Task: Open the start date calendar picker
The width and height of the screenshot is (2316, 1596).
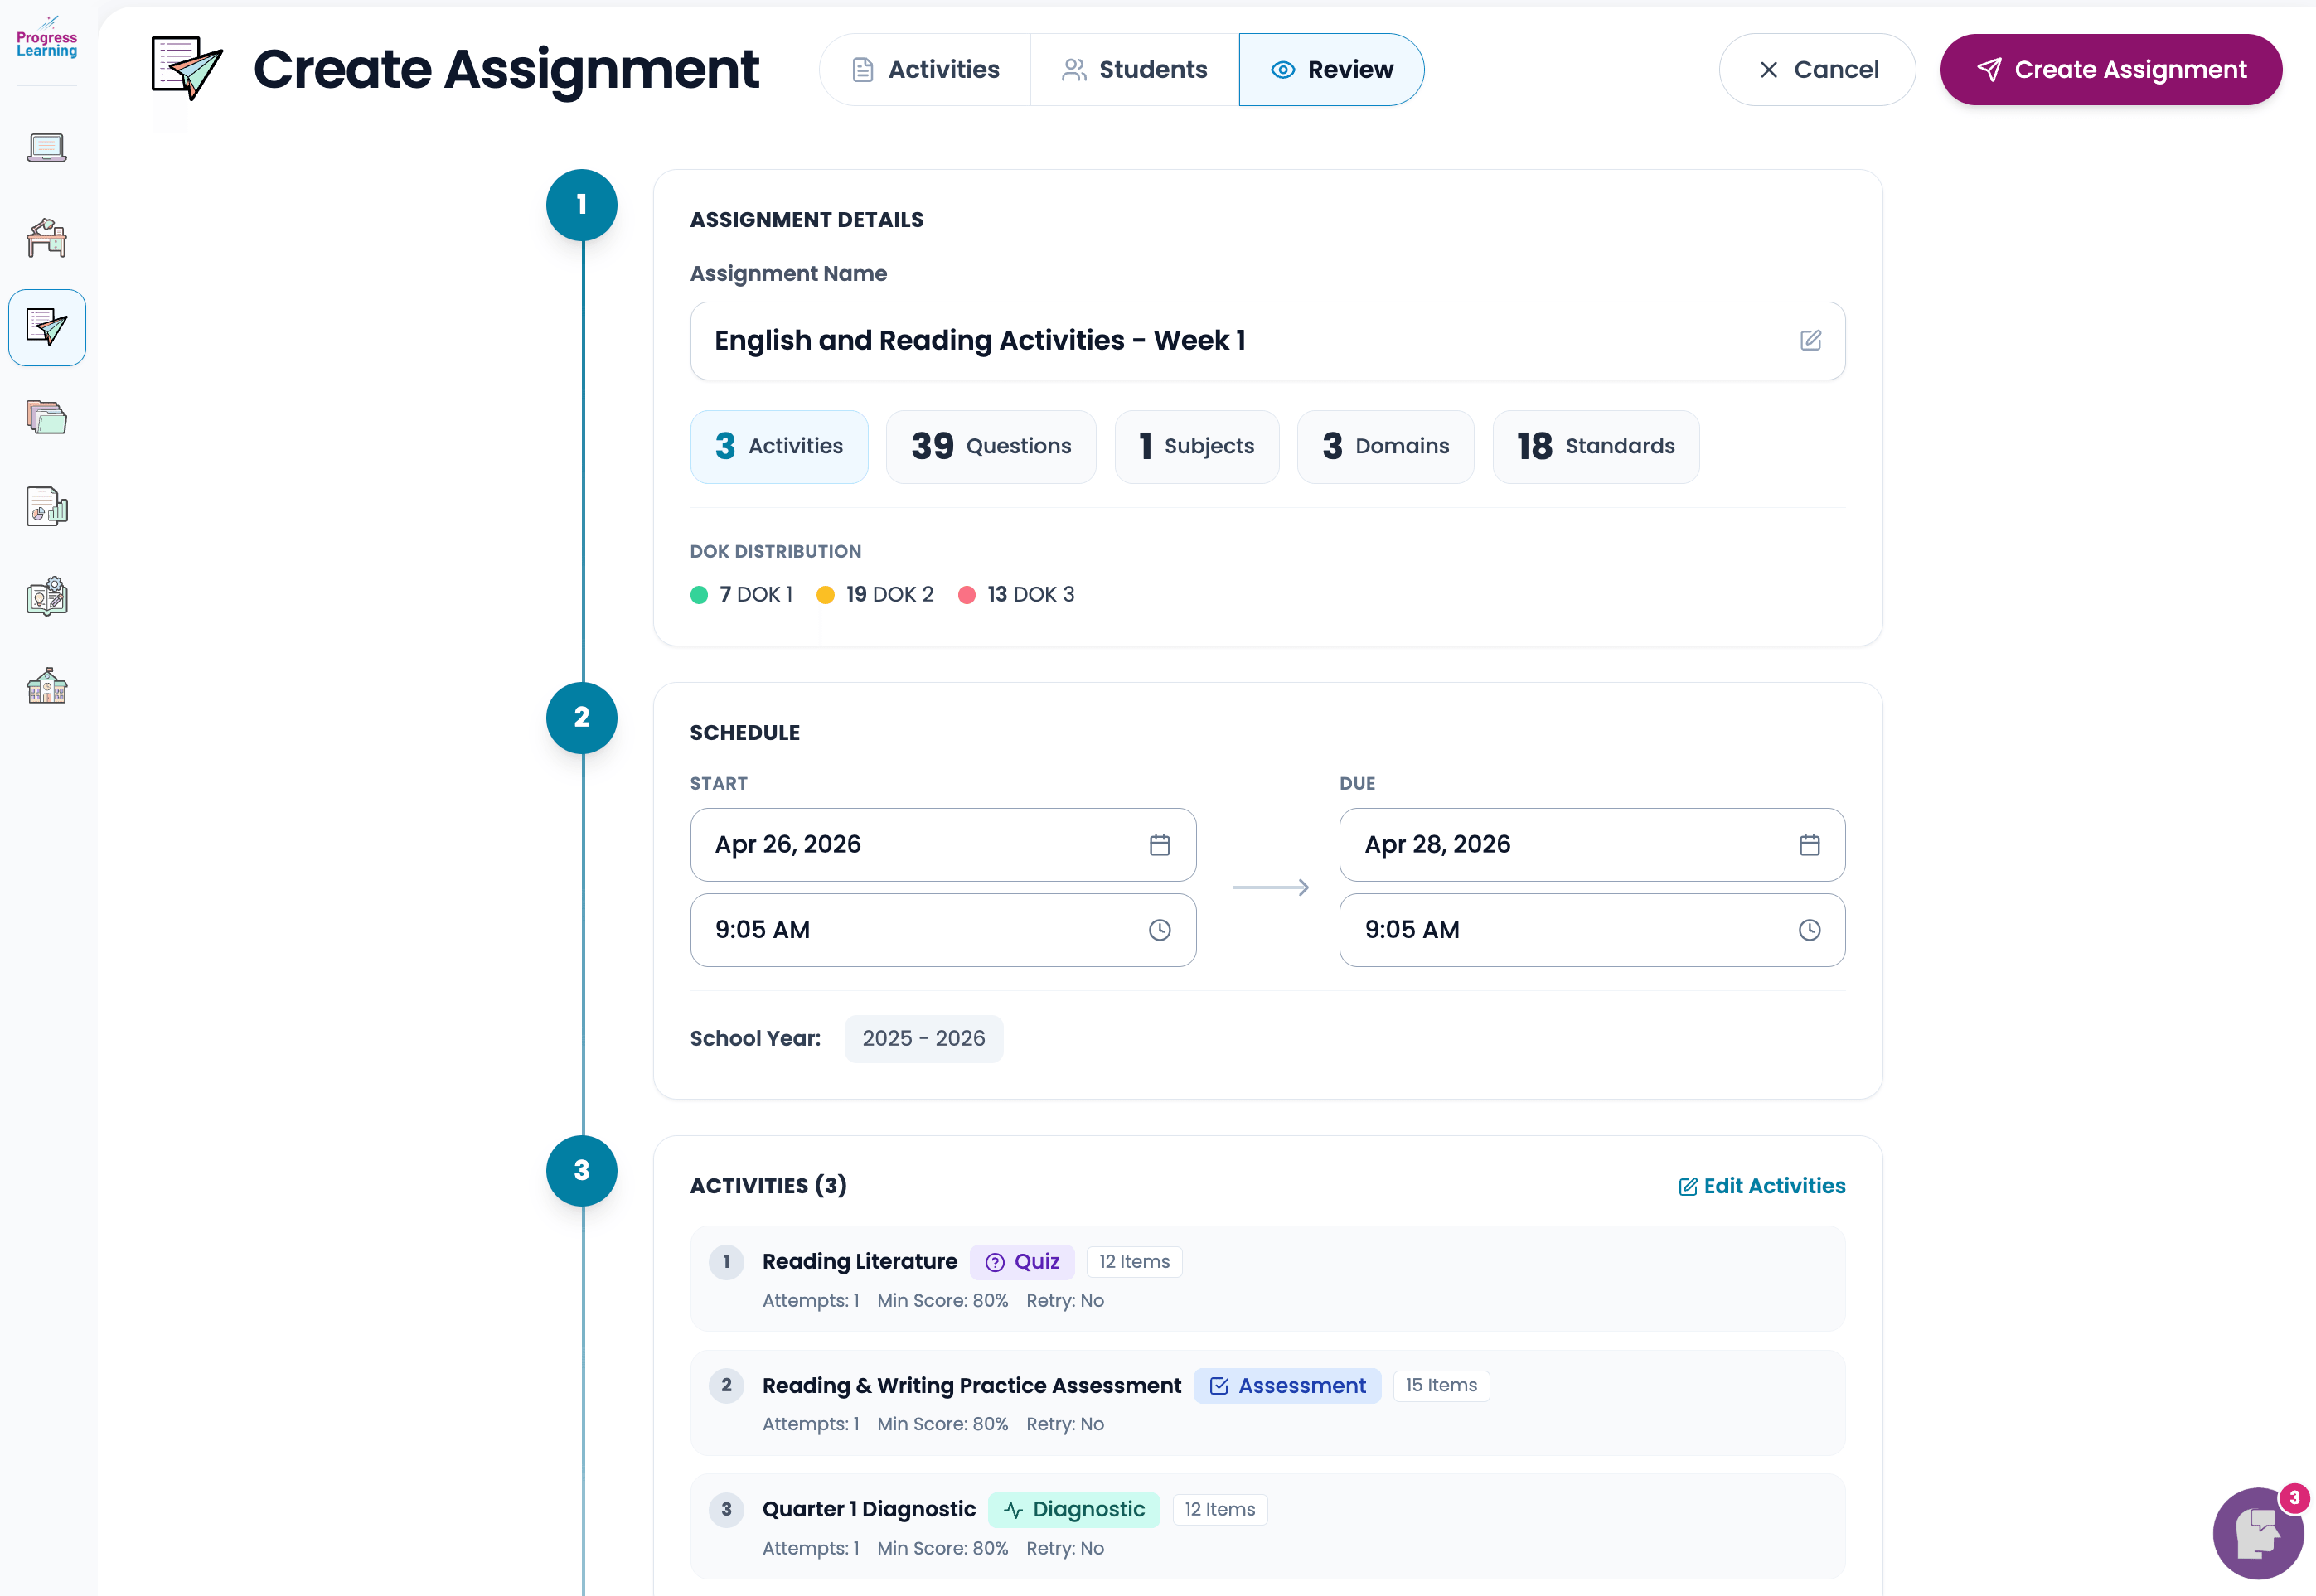Action: (1160, 844)
